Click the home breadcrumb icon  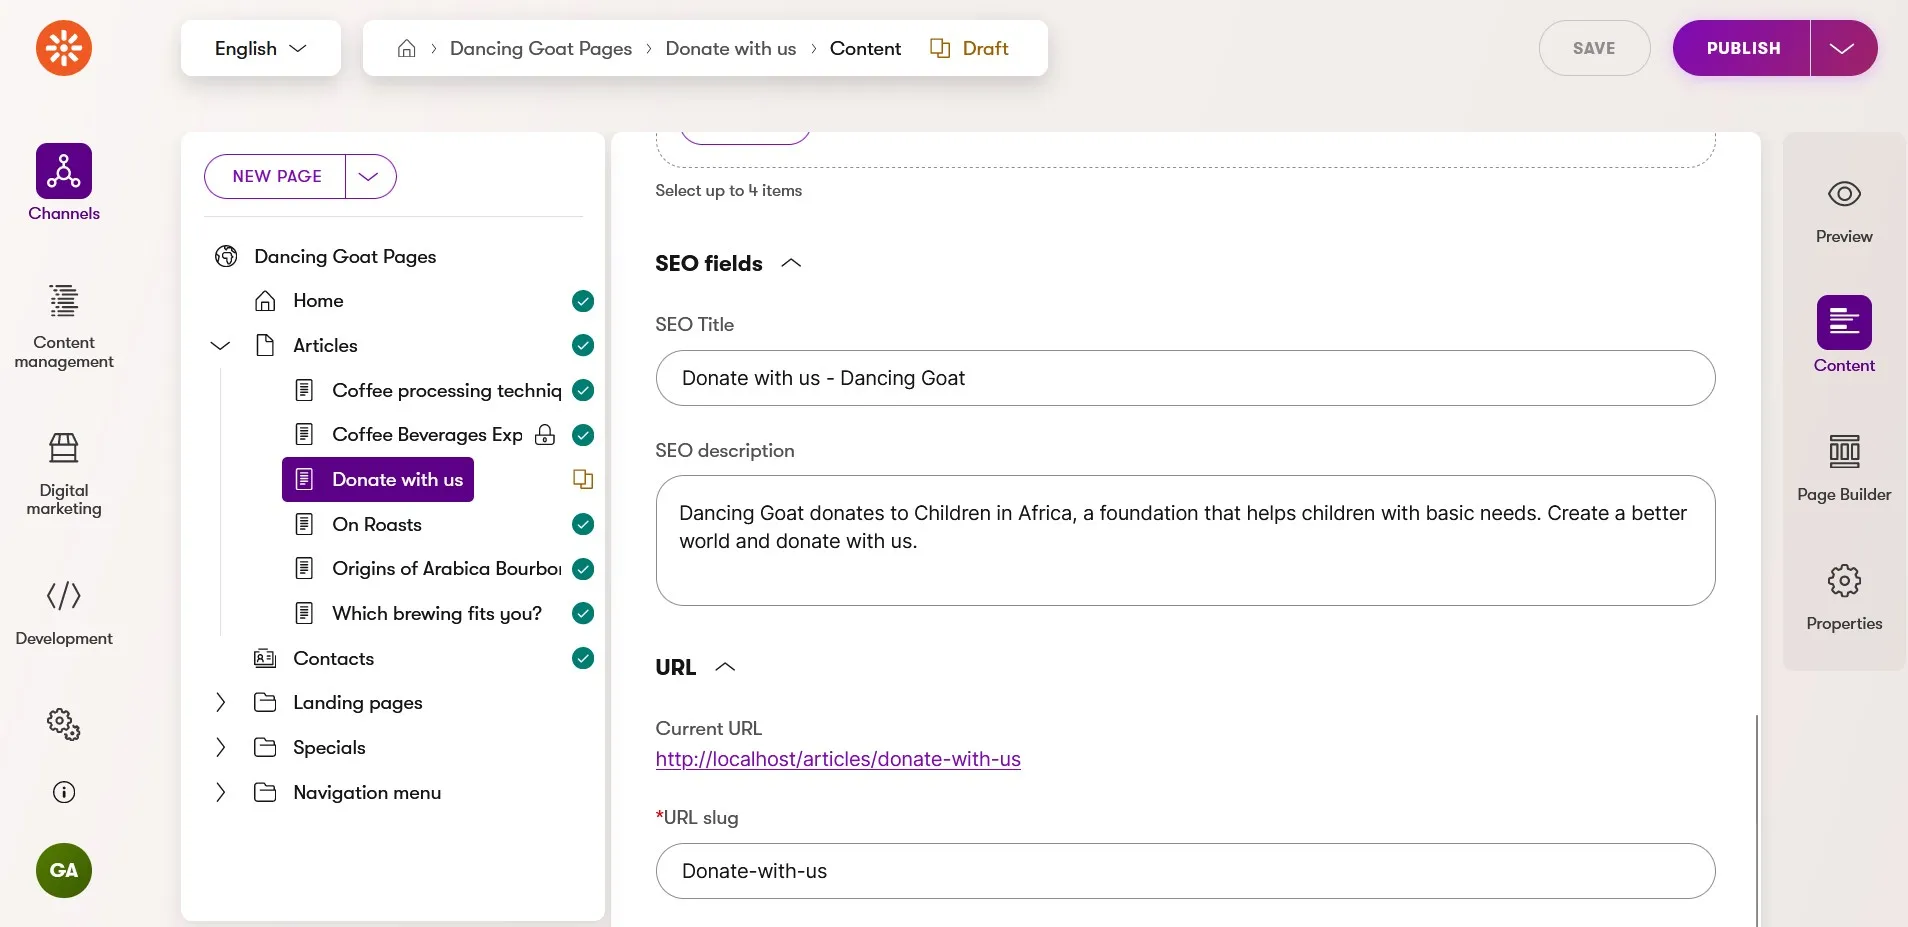point(406,48)
